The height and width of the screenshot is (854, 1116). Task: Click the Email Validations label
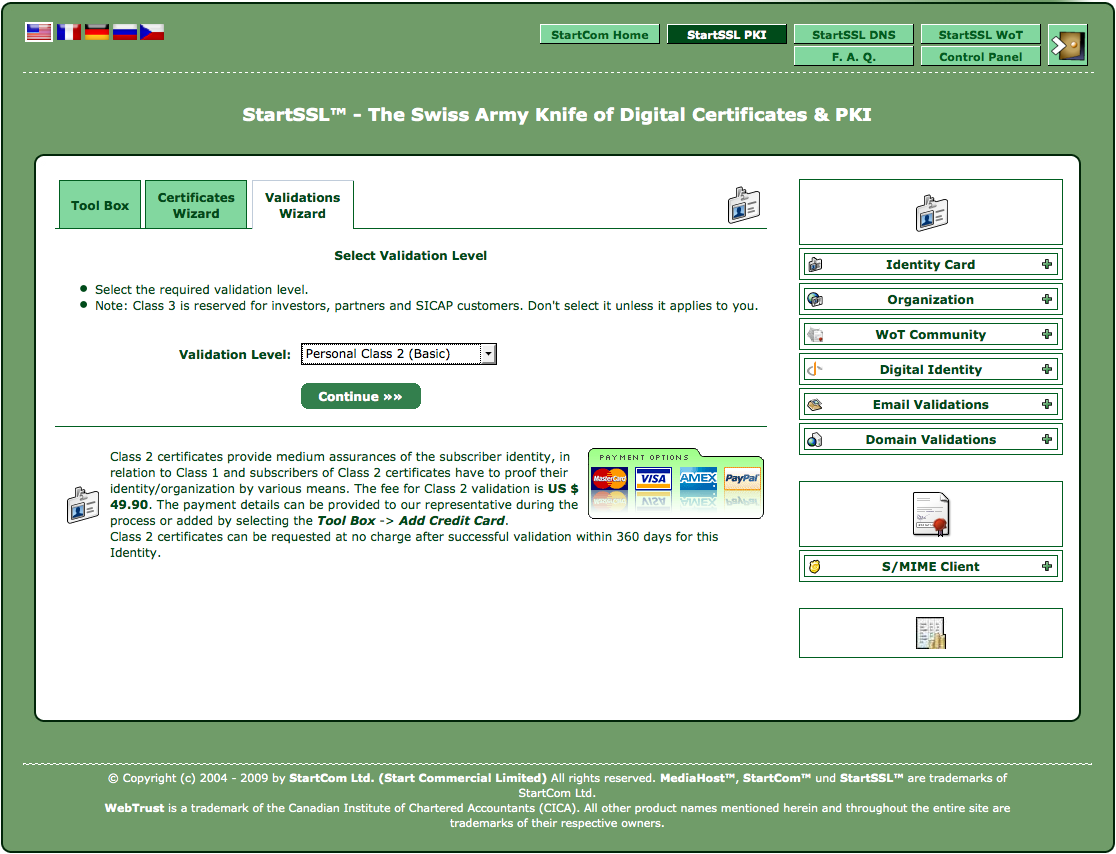930,404
